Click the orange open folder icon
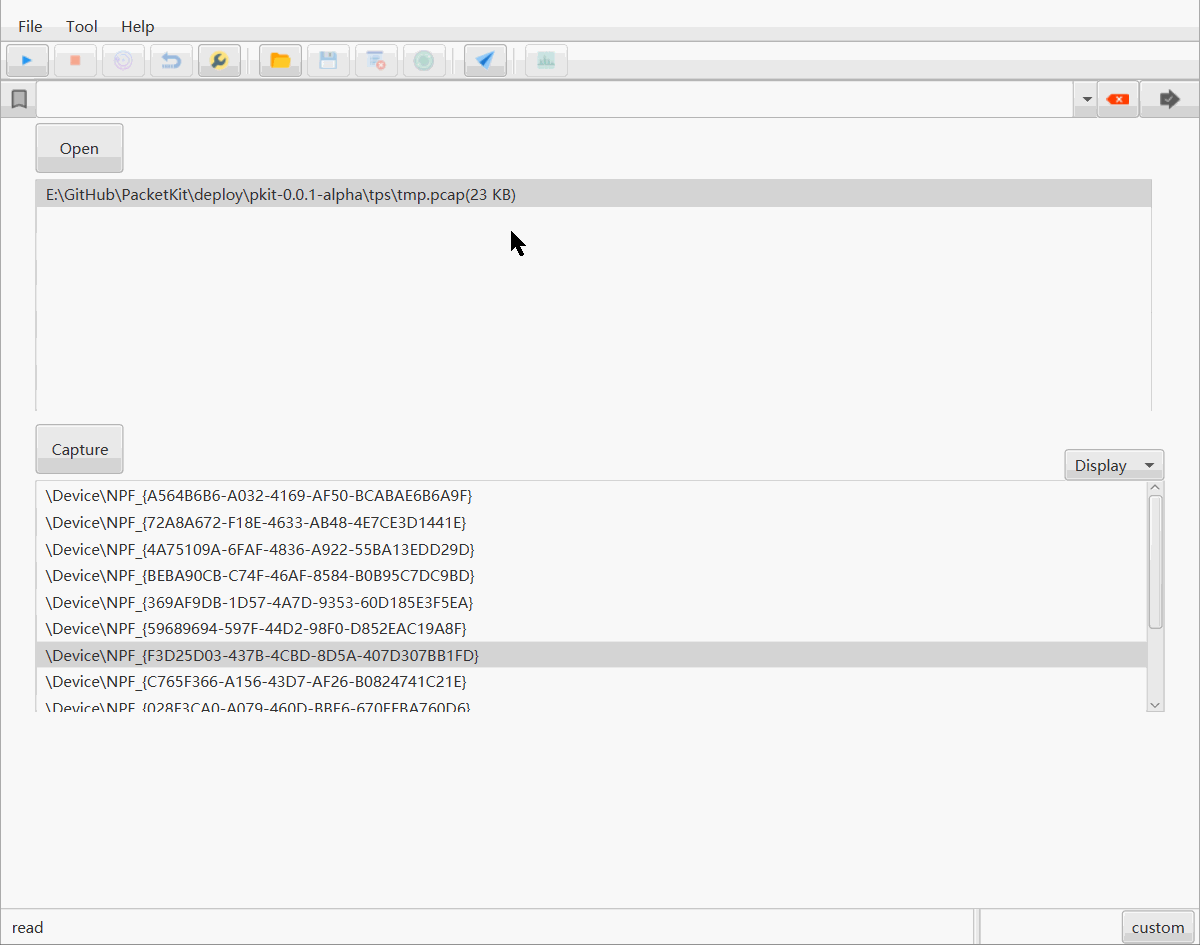 pyautogui.click(x=280, y=61)
